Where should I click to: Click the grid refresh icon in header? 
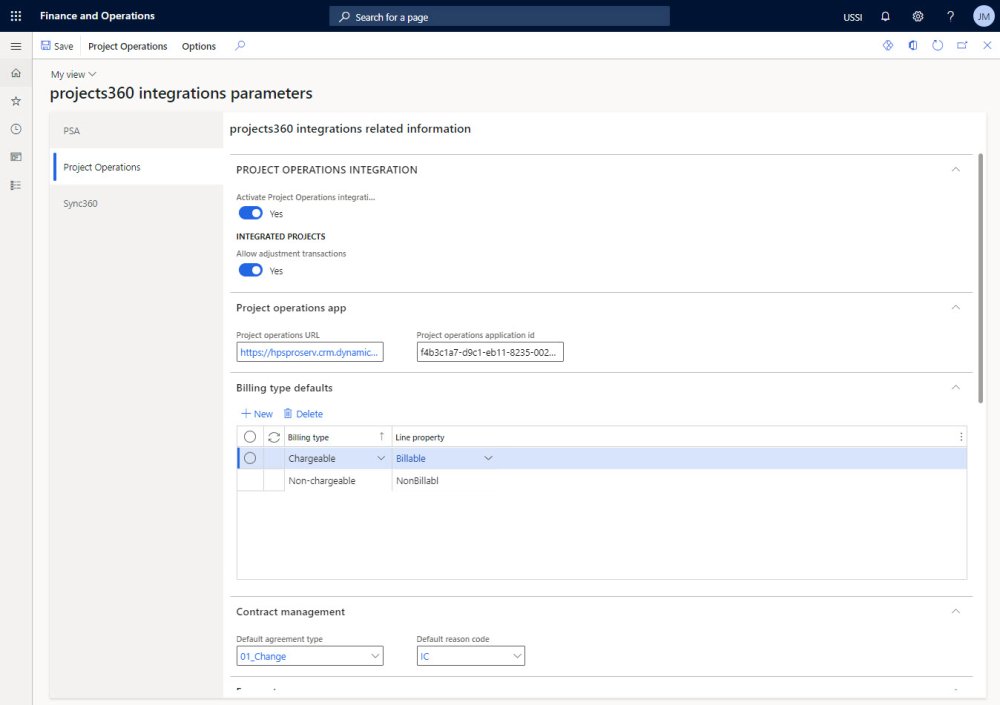pos(274,437)
